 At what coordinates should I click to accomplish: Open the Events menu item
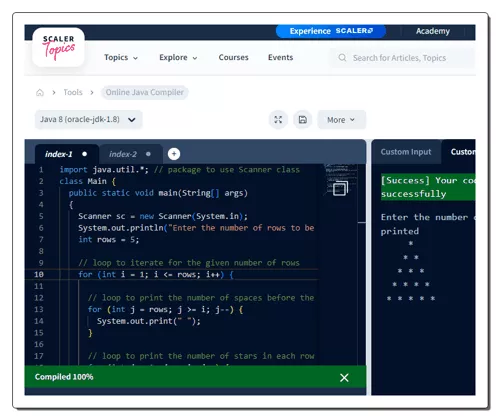[x=281, y=57]
